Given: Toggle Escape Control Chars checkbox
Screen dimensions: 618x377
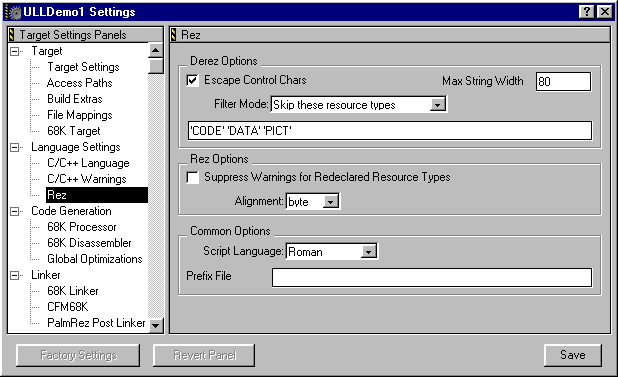Looking at the screenshot, I should (x=192, y=81).
